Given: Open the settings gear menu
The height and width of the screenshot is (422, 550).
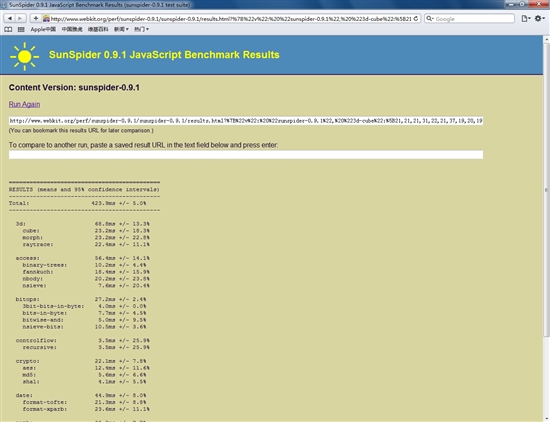Looking at the screenshot, I should (x=539, y=19).
